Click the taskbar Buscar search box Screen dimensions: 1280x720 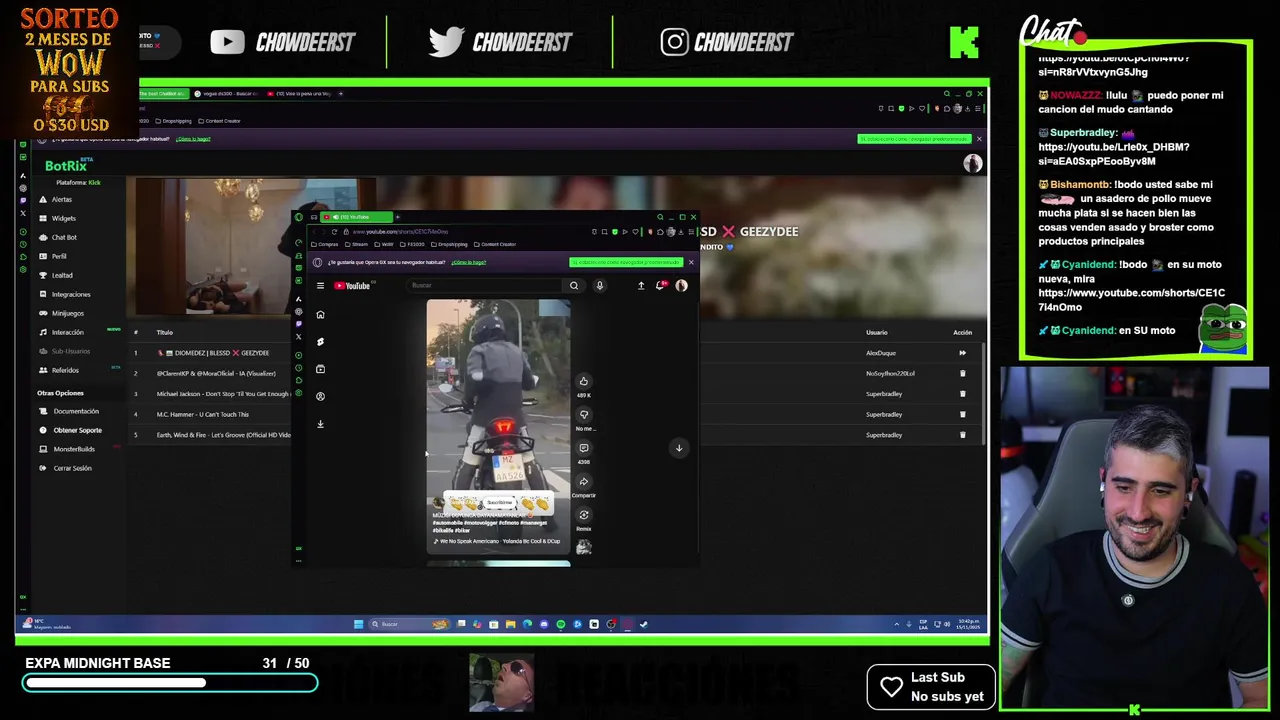pyautogui.click(x=410, y=624)
